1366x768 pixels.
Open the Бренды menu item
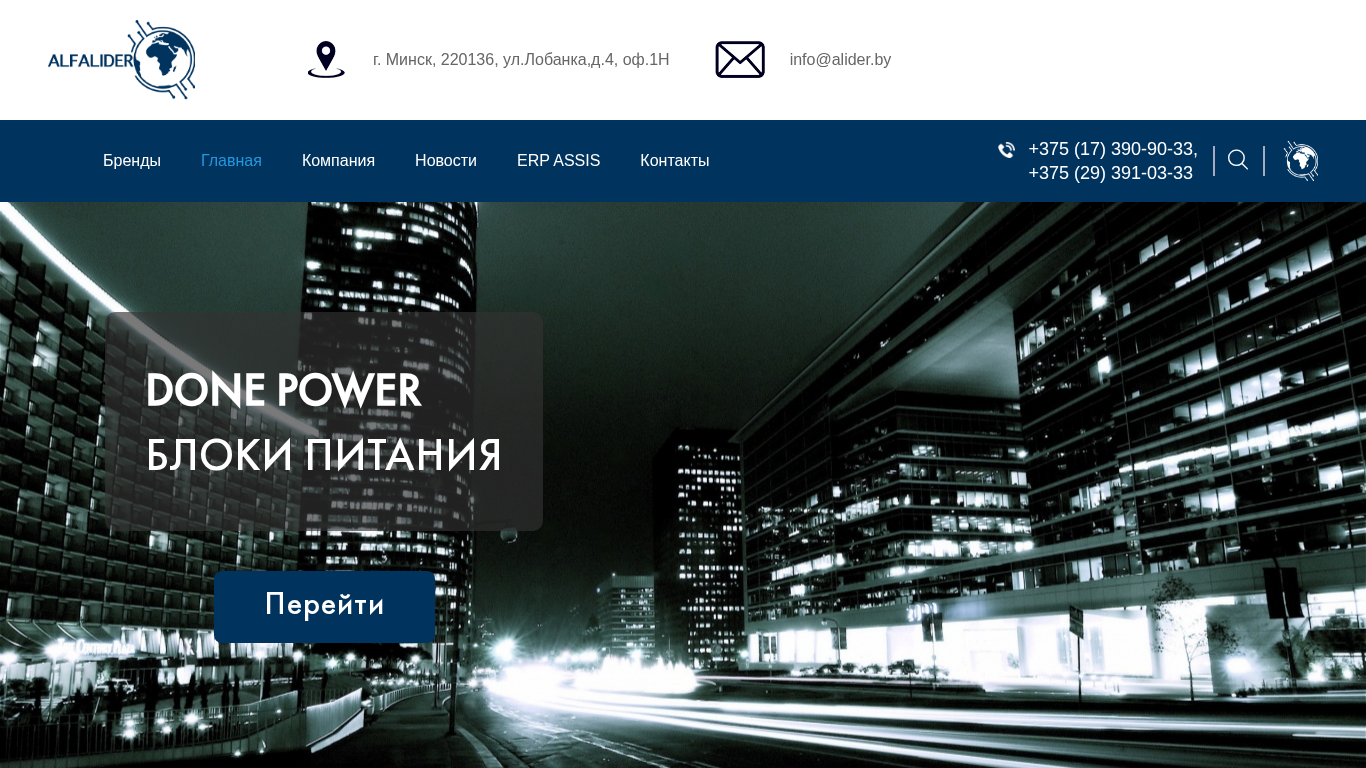[x=132, y=161]
